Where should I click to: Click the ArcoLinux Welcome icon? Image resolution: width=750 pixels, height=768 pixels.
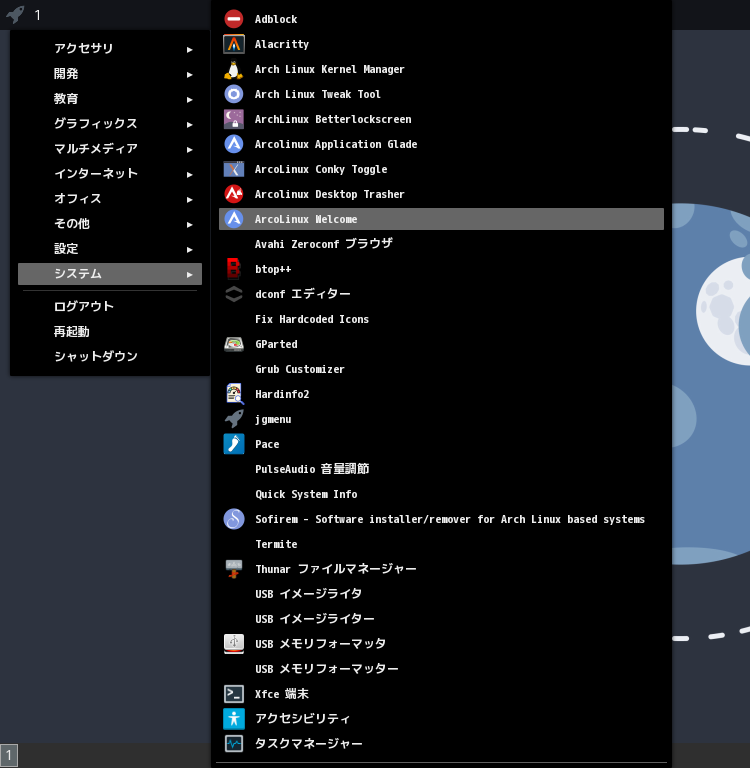point(234,219)
